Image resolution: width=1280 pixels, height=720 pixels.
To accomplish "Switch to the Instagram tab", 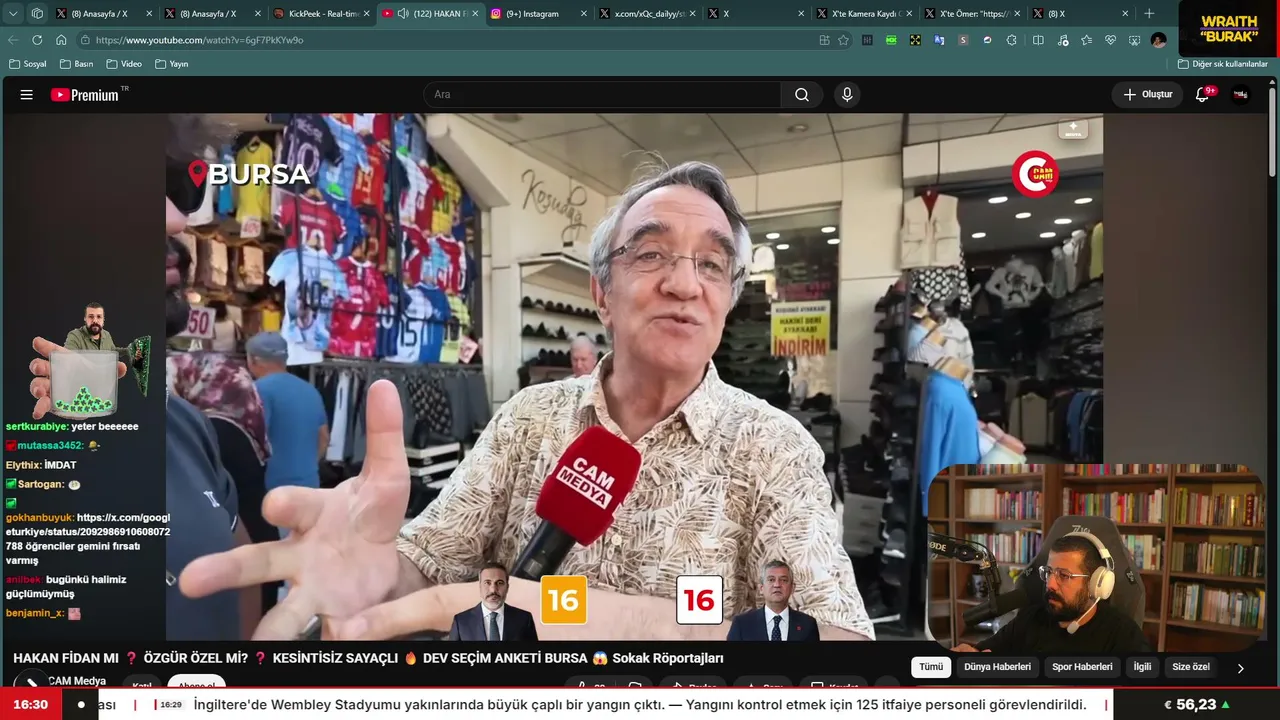I will 537,14.
